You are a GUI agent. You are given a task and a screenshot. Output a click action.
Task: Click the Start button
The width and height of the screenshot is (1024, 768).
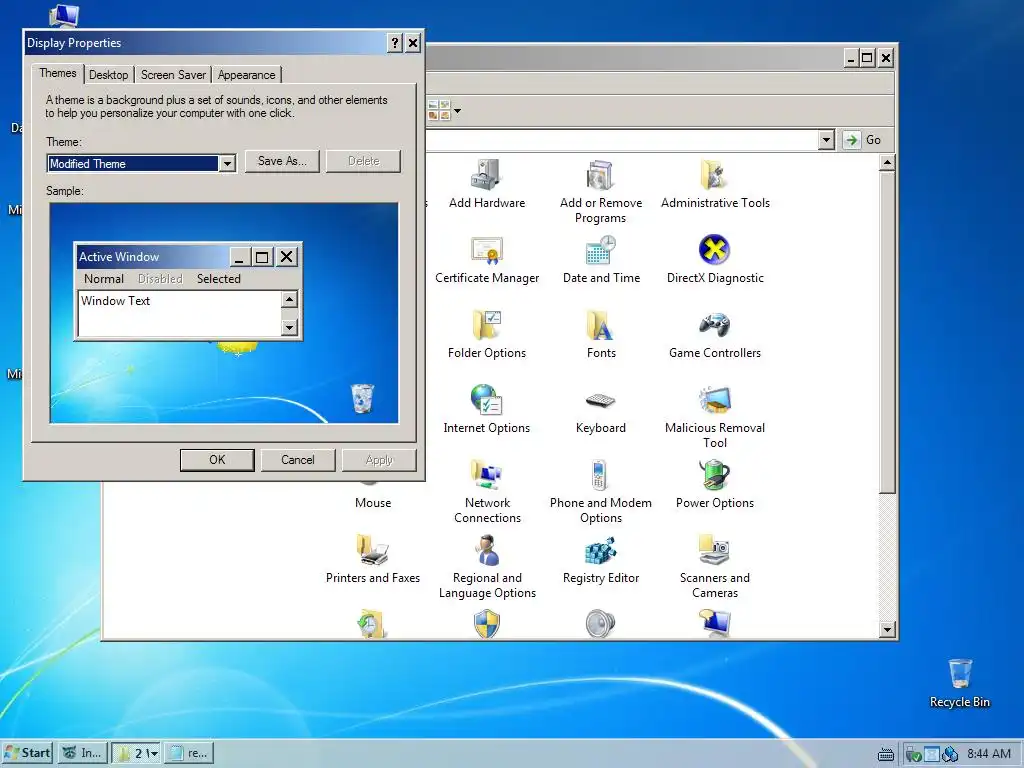point(27,753)
